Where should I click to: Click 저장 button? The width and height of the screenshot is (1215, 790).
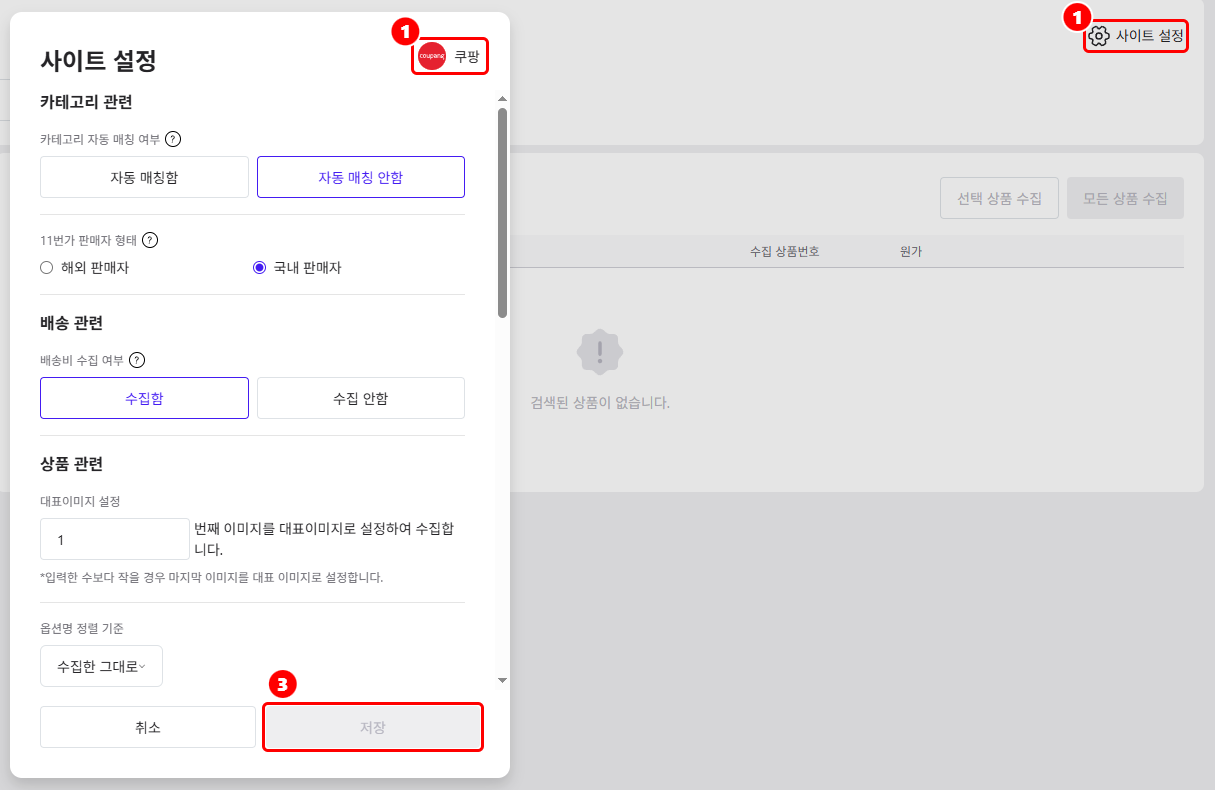tap(373, 727)
